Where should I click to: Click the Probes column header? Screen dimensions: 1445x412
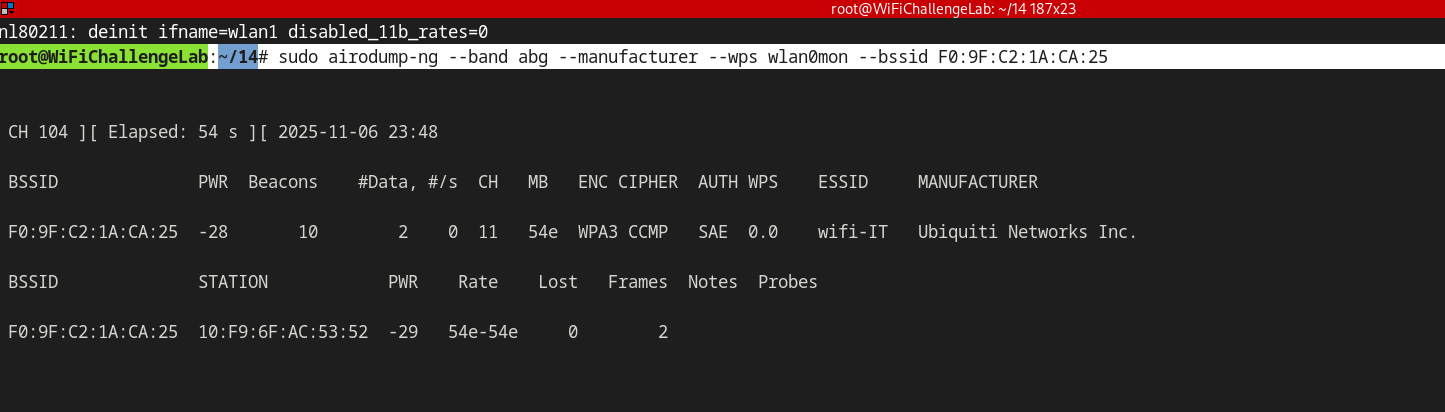coord(787,282)
